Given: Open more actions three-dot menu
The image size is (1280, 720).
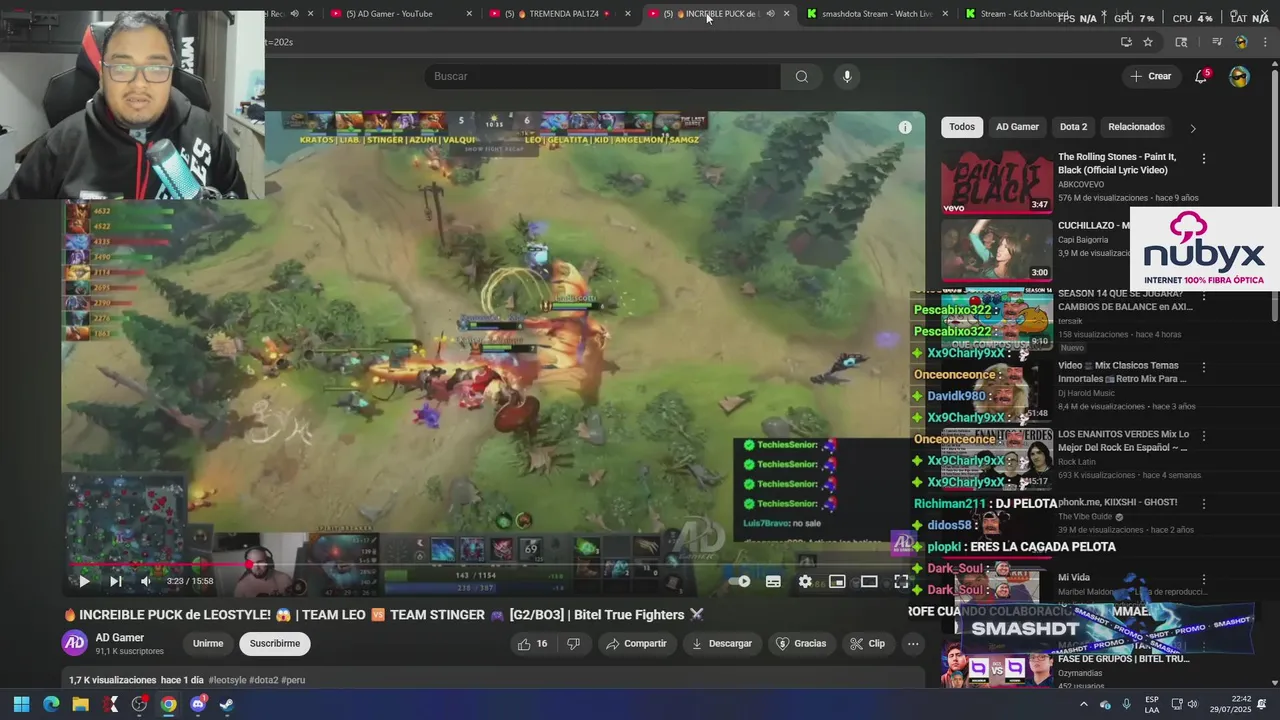Looking at the screenshot, I should click(913, 644).
